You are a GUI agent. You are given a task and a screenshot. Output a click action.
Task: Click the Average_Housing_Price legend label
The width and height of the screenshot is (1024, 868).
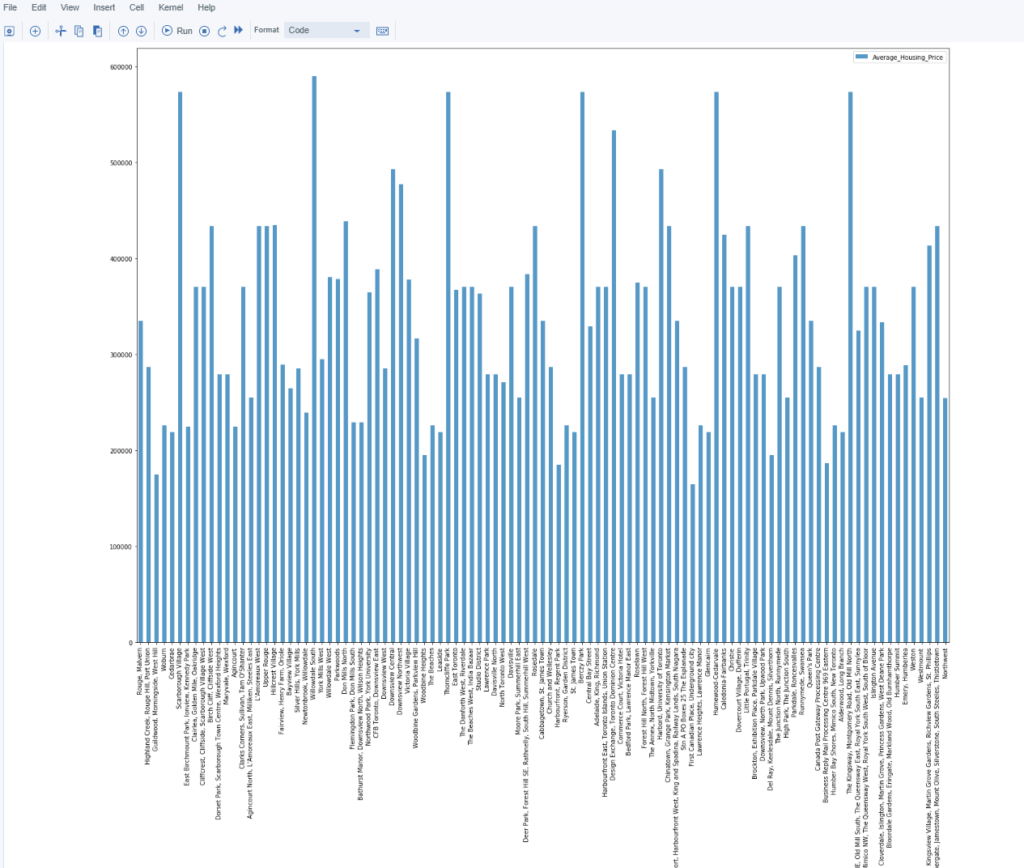pos(907,57)
